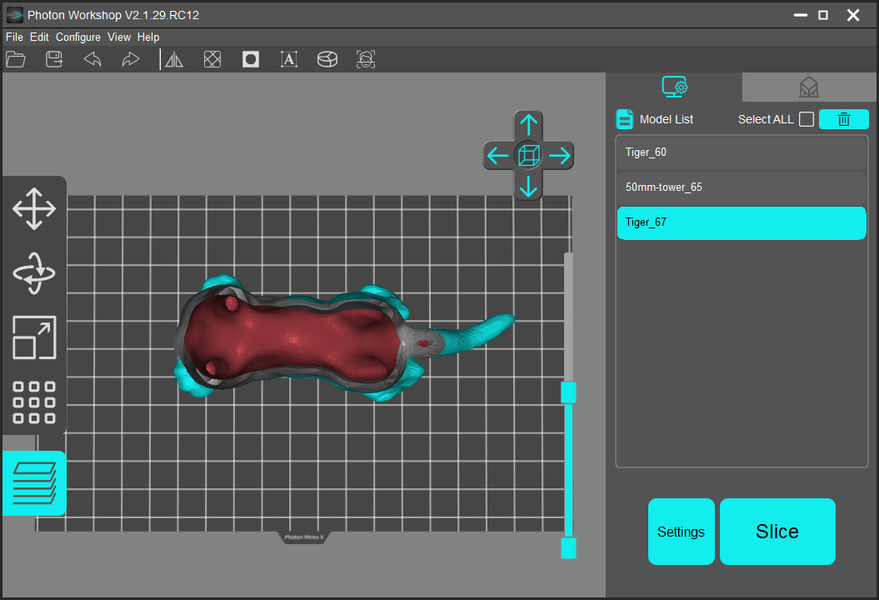Image resolution: width=879 pixels, height=600 pixels.
Task: Click the layer height slider upper handle
Action: pyautogui.click(x=568, y=392)
